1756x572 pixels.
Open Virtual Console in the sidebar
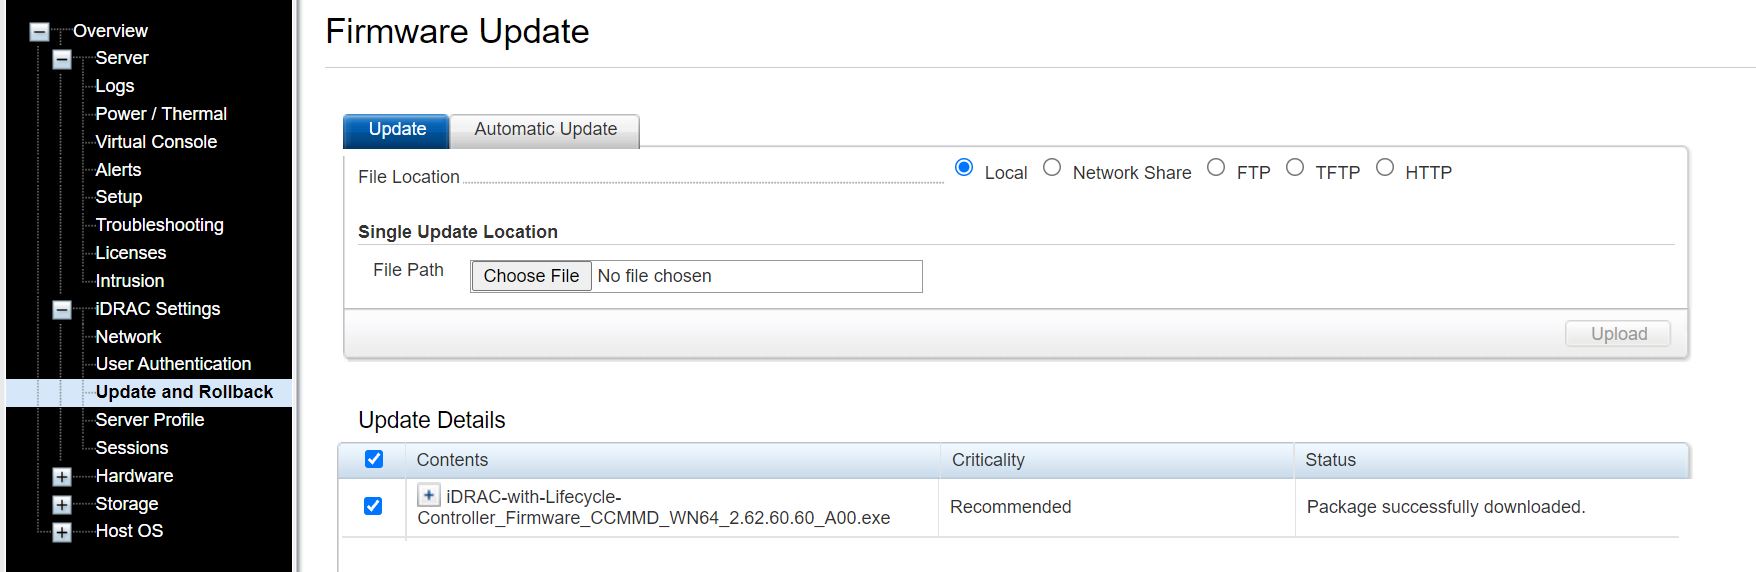click(156, 142)
